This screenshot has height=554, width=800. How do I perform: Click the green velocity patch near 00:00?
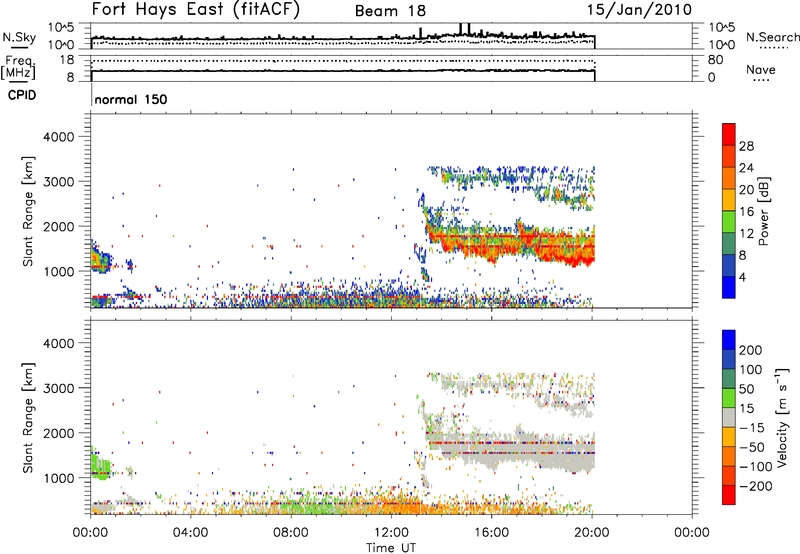(101, 466)
